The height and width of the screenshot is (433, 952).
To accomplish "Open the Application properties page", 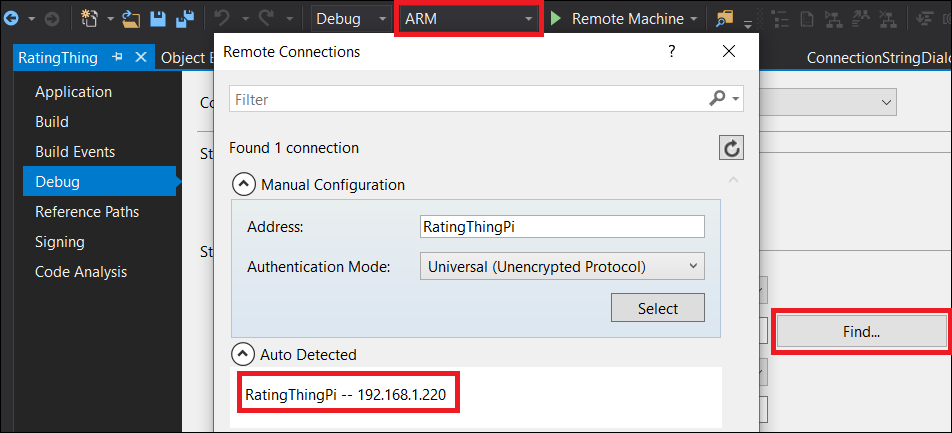I will coord(73,92).
